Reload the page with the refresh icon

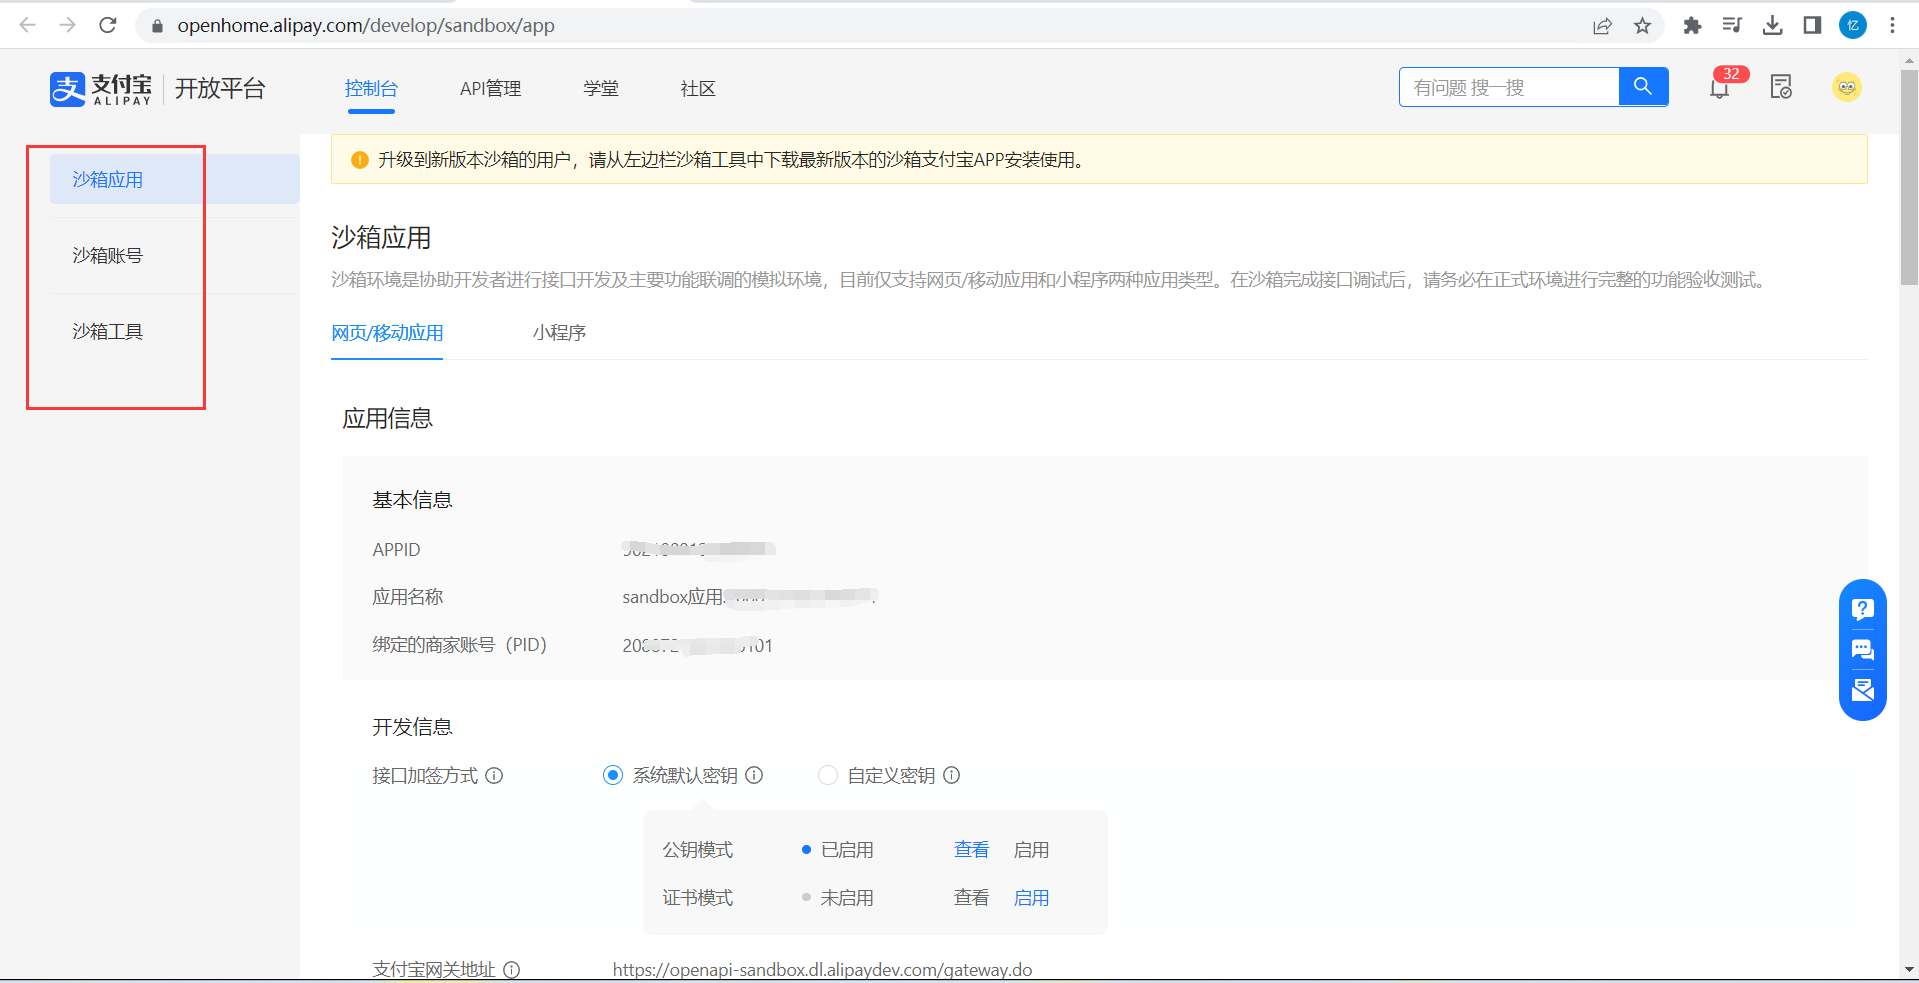click(x=108, y=25)
